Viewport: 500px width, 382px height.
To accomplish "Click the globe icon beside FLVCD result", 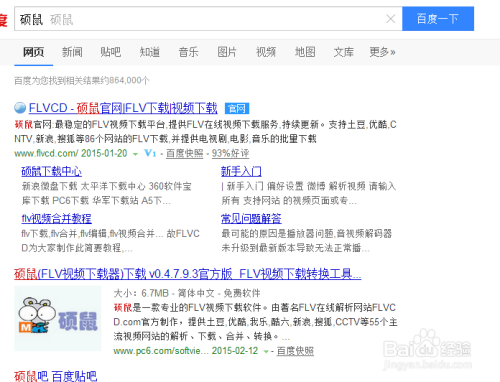I will pyautogui.click(x=20, y=108).
